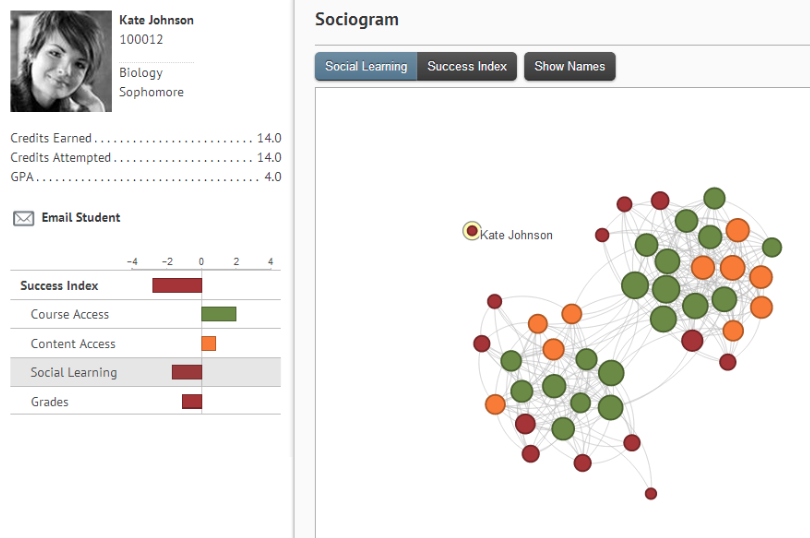Click the orange node at lower-left of cluster
The width and height of the screenshot is (810, 538).
click(x=495, y=404)
